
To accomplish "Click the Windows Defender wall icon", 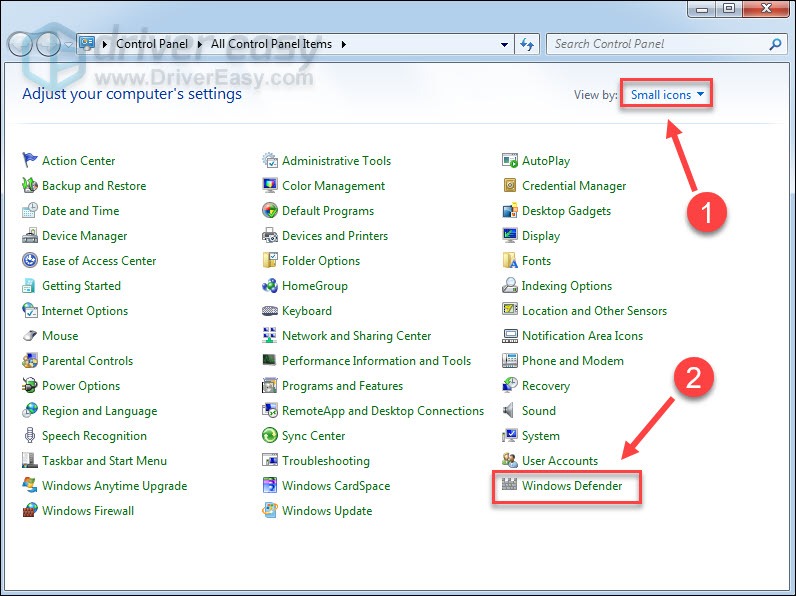I will click(510, 484).
